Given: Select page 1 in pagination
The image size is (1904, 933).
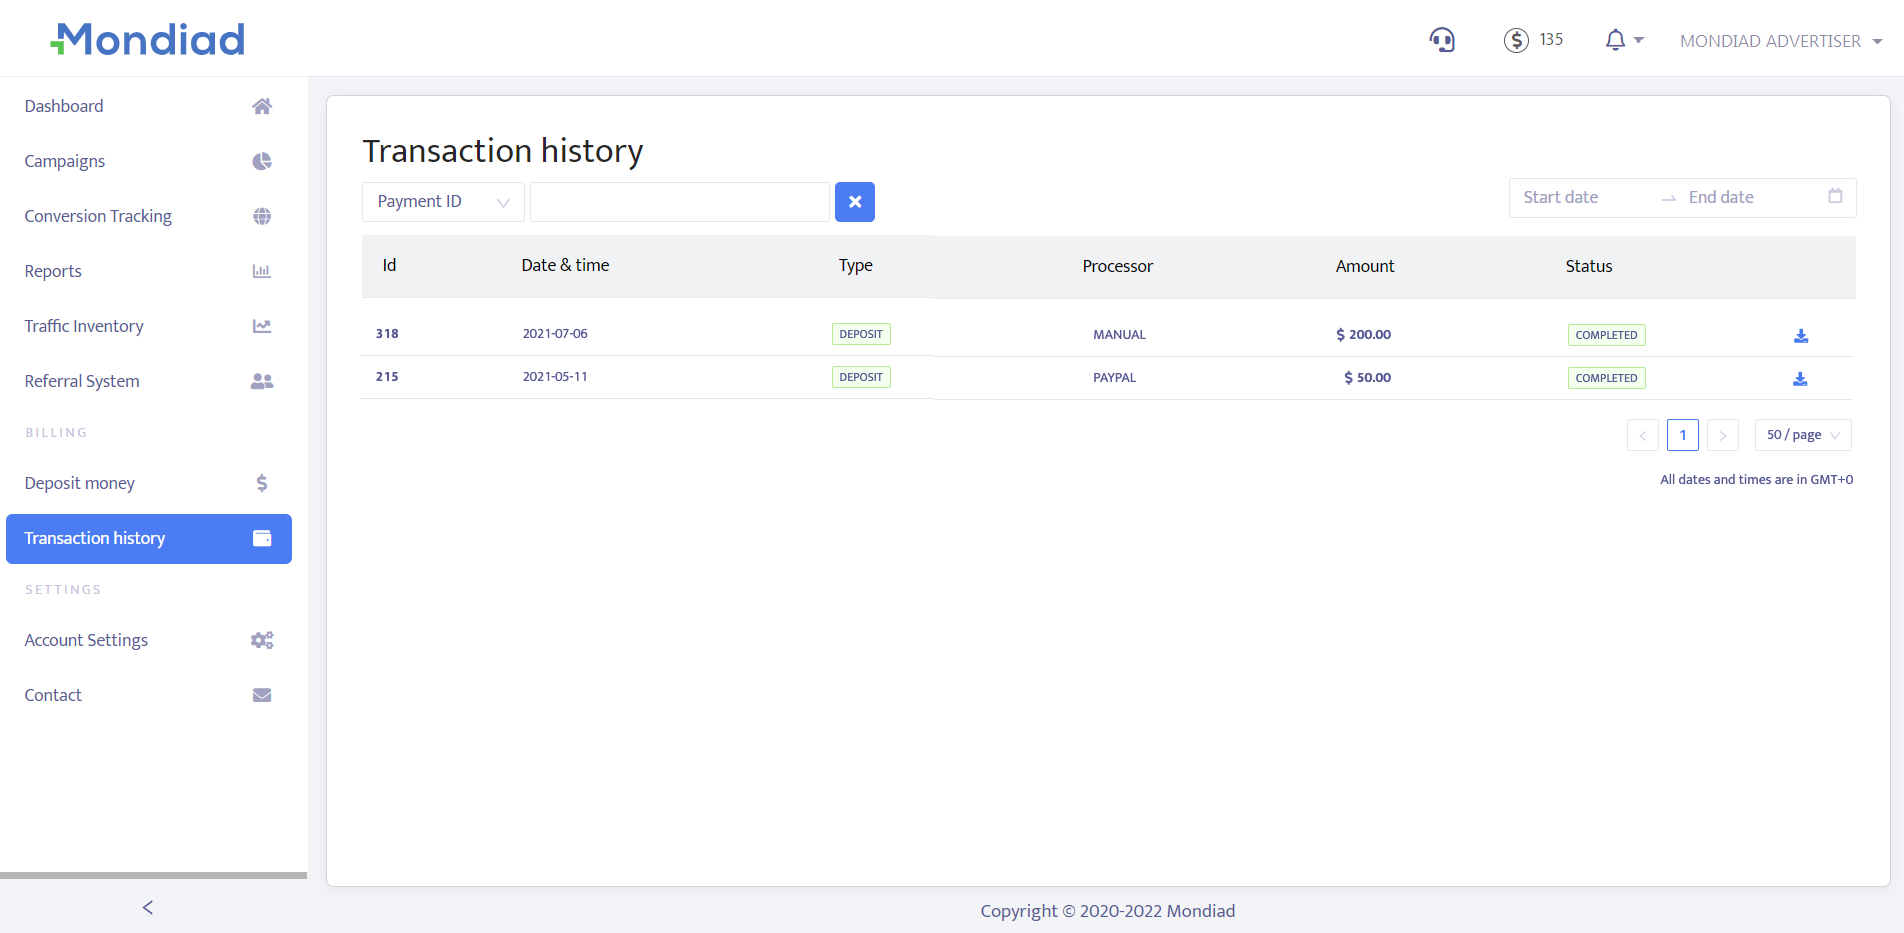Looking at the screenshot, I should 1682,435.
